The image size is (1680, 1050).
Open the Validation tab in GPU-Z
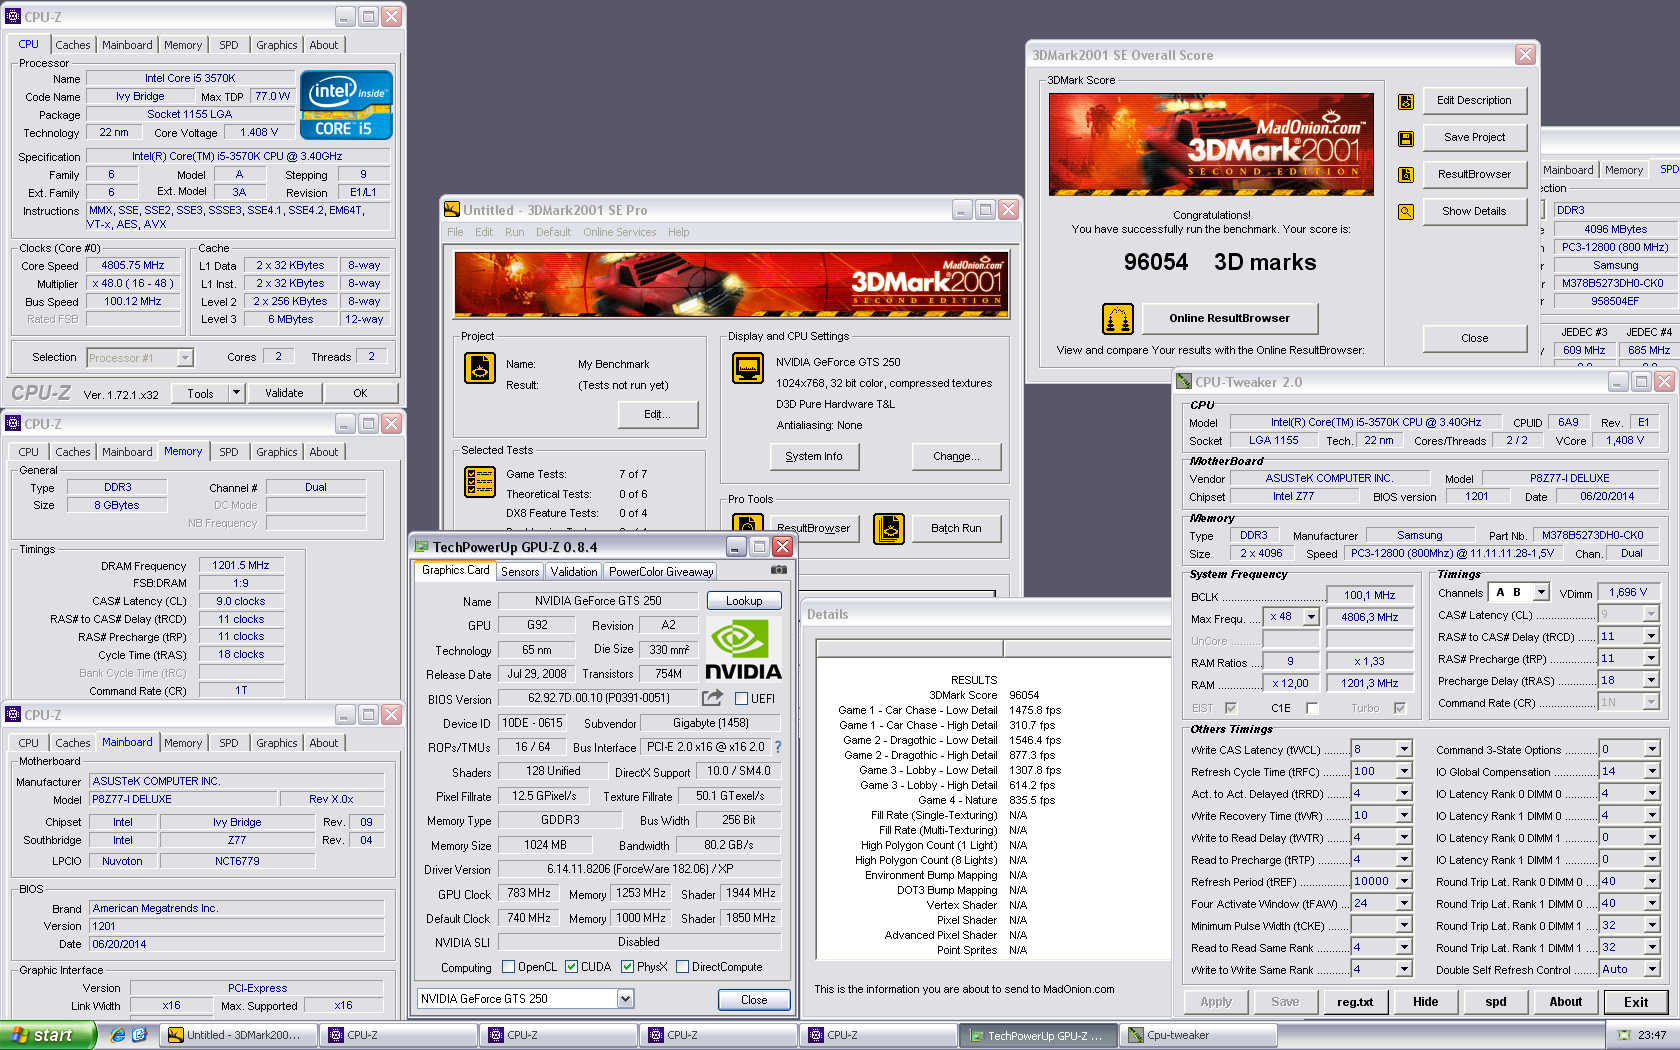coord(574,572)
